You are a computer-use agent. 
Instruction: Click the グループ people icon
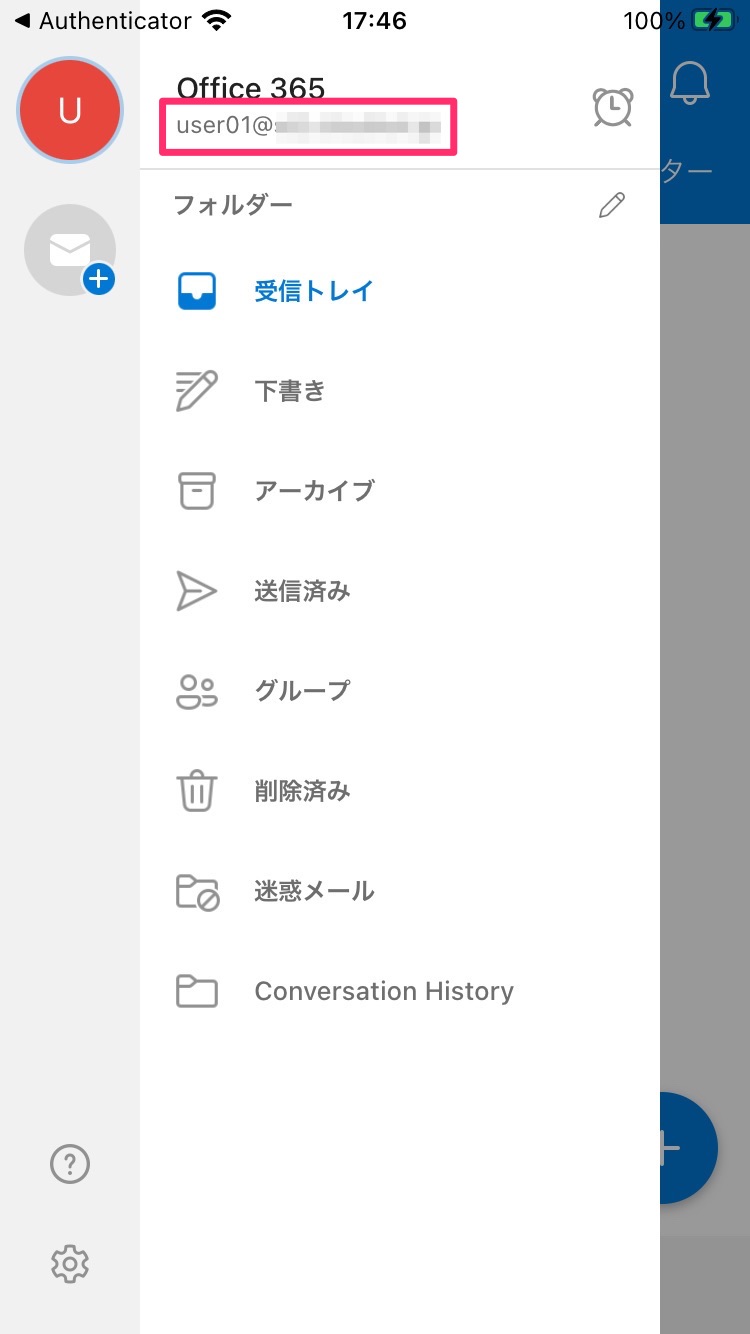pos(197,691)
